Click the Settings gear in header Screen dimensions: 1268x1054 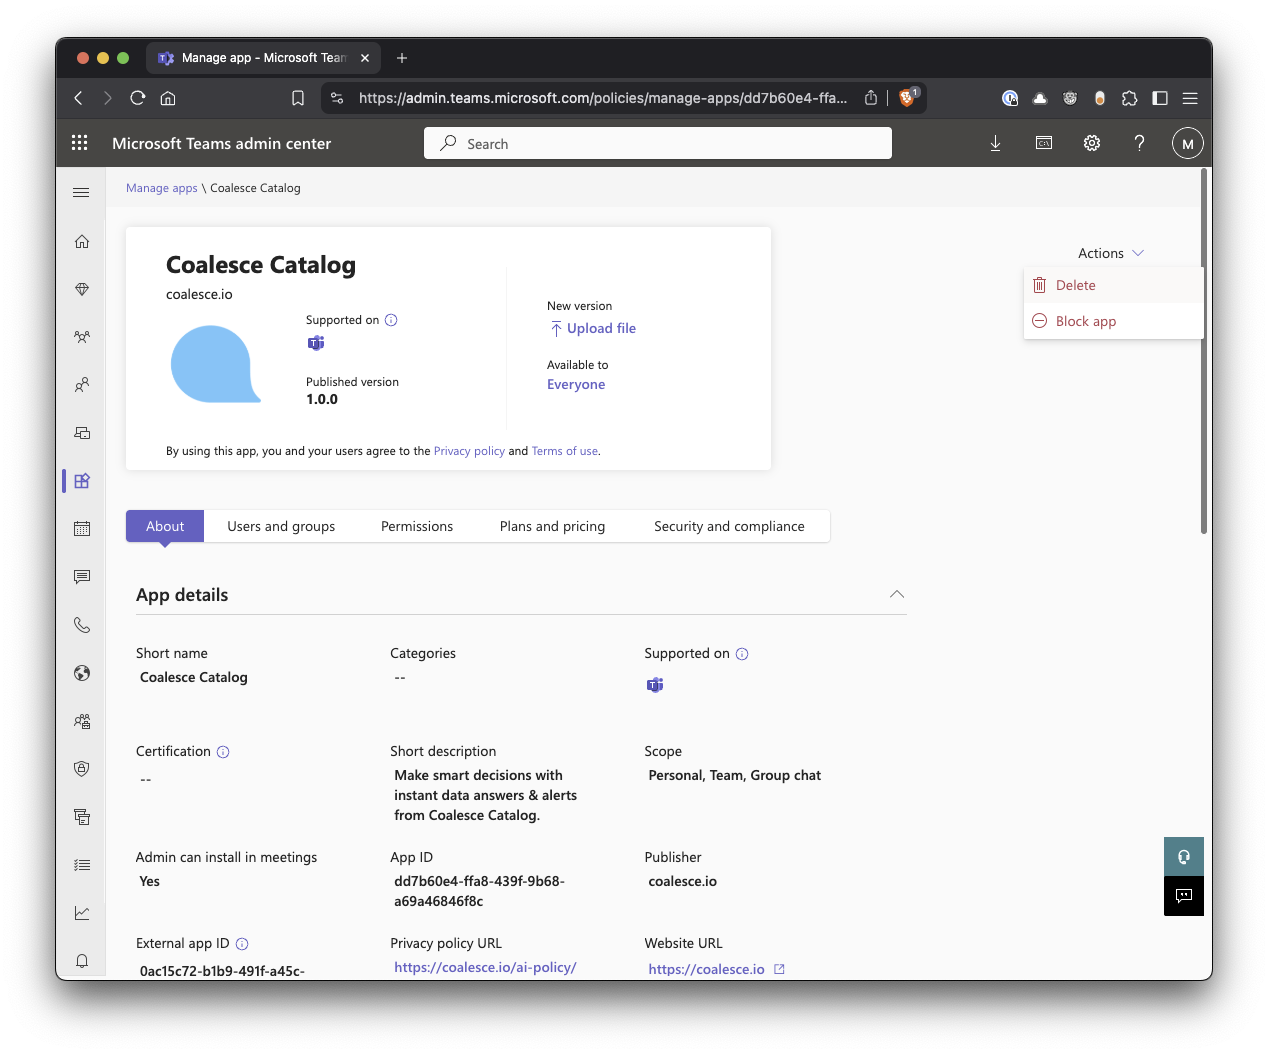[1092, 143]
